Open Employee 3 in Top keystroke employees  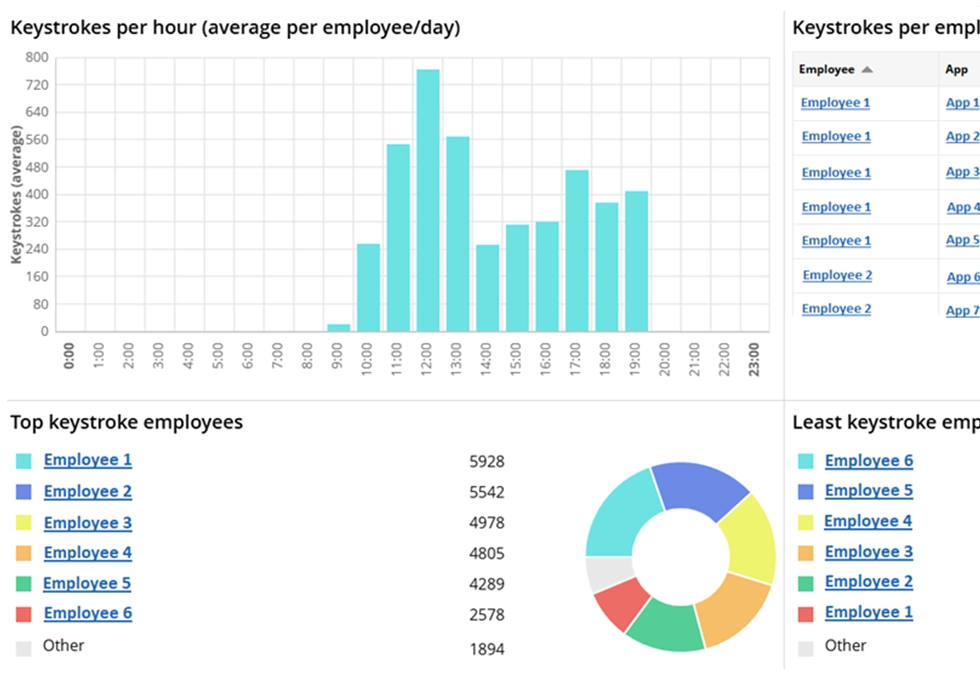tap(88, 522)
